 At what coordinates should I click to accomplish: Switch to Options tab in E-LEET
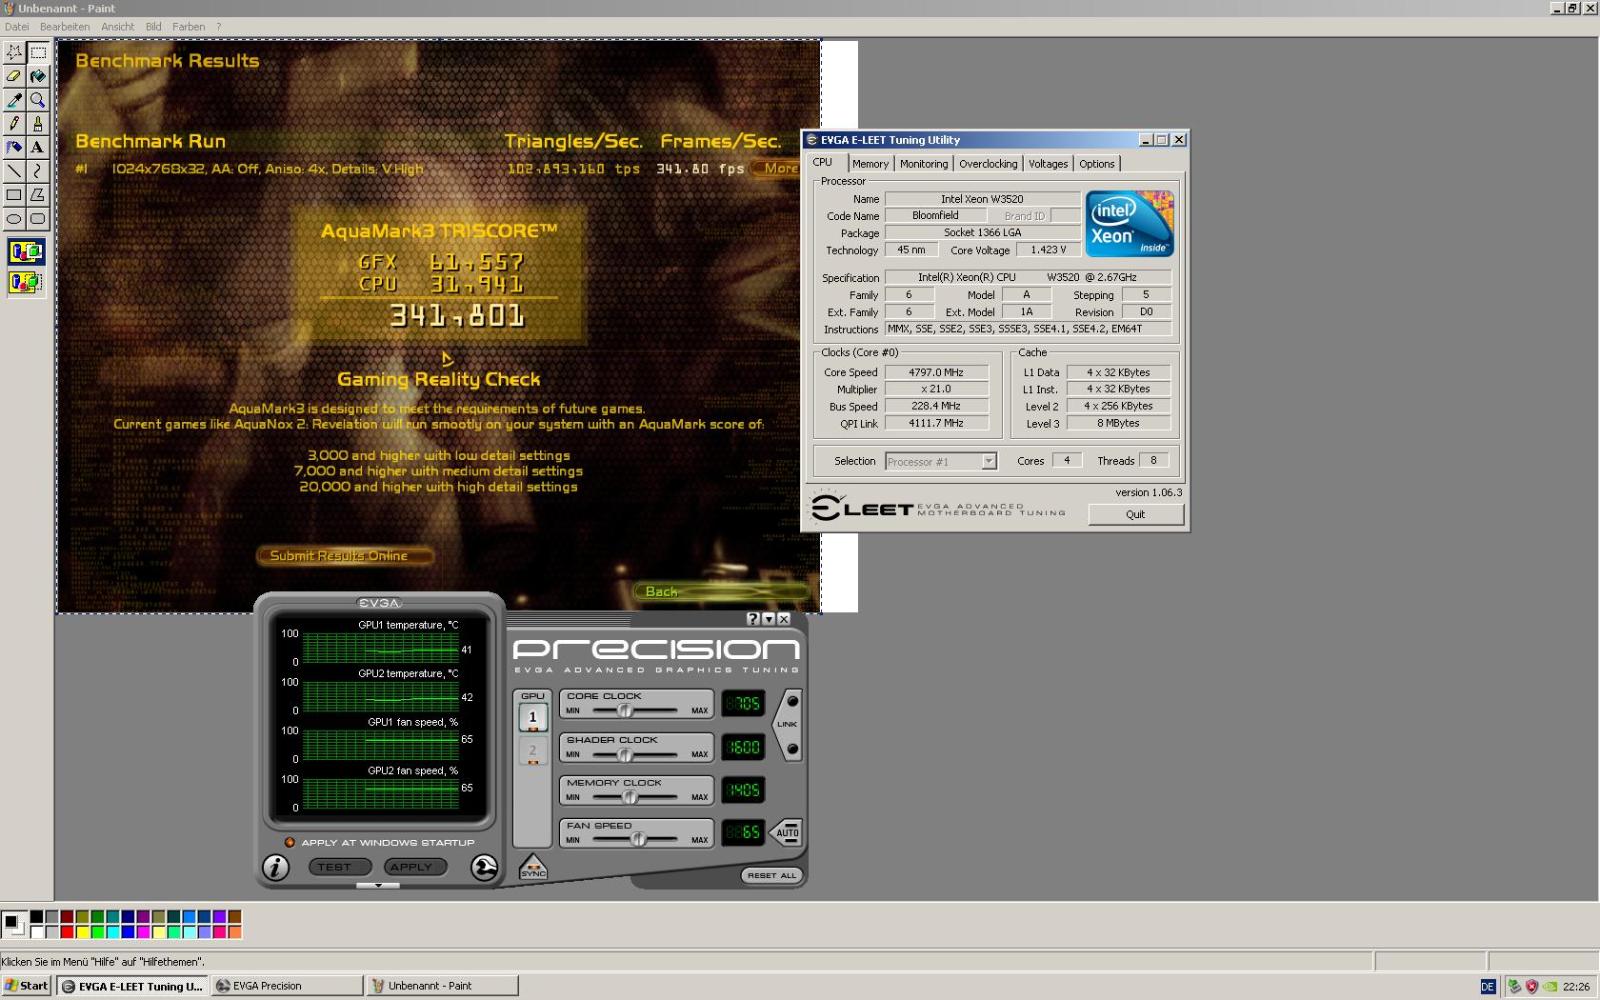click(x=1097, y=164)
